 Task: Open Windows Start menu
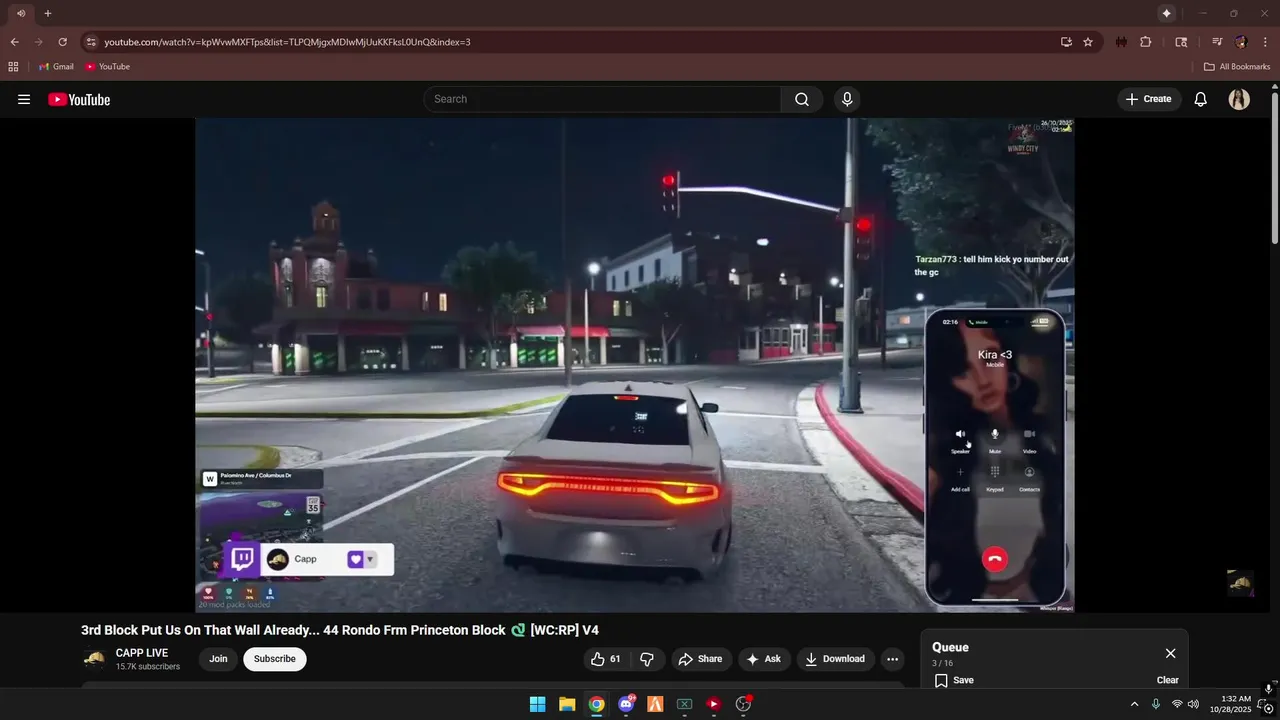click(x=537, y=704)
